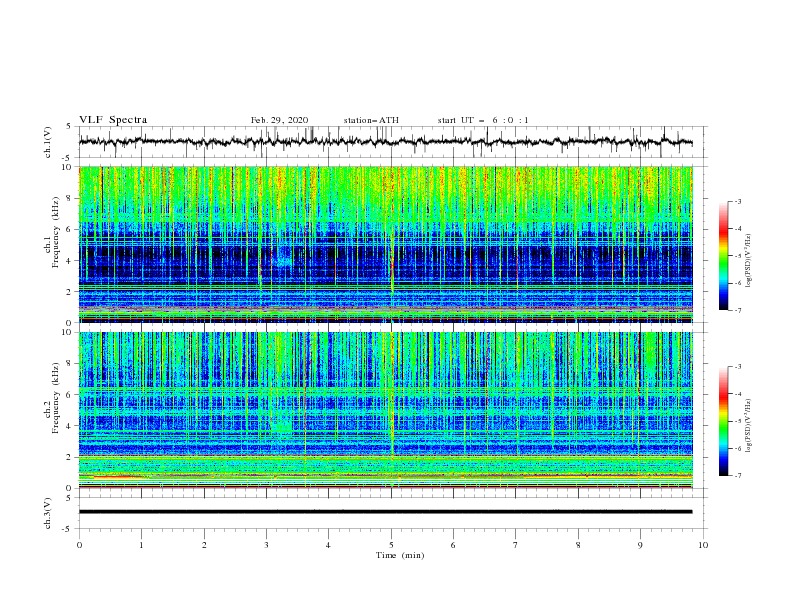
Task: Select the ch.1 colorbar "log(PSD)(V²/Hz)" label
Action: coord(749,261)
